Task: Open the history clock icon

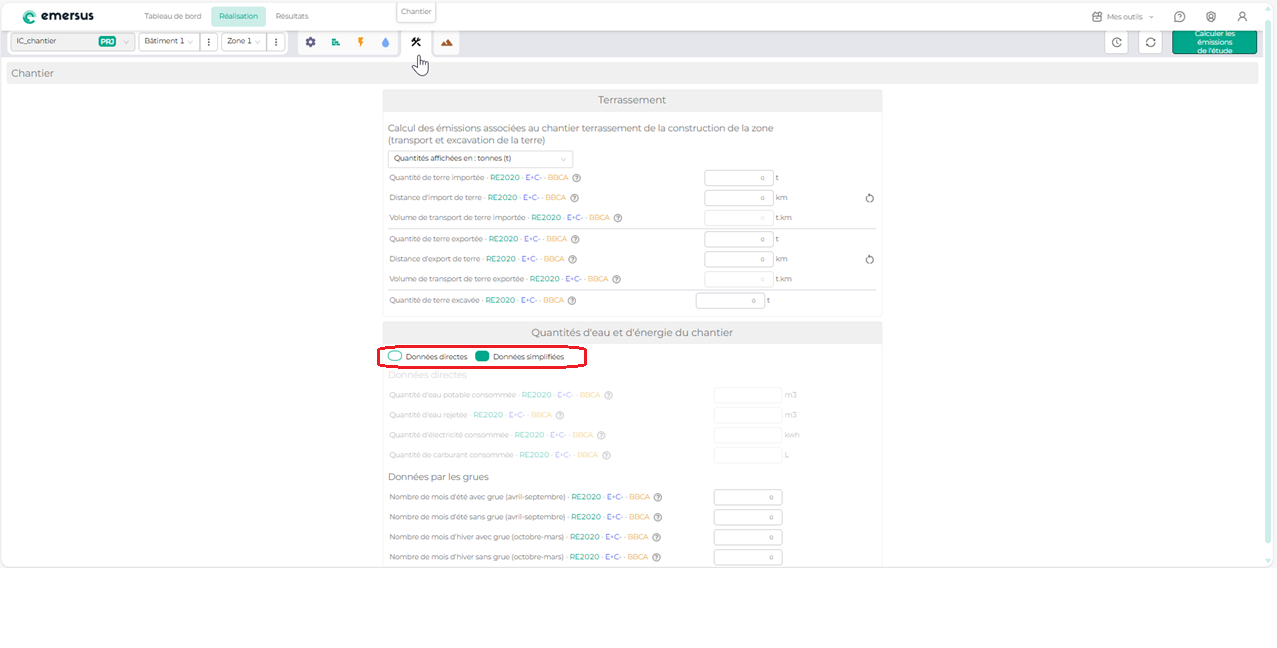Action: coord(1117,42)
